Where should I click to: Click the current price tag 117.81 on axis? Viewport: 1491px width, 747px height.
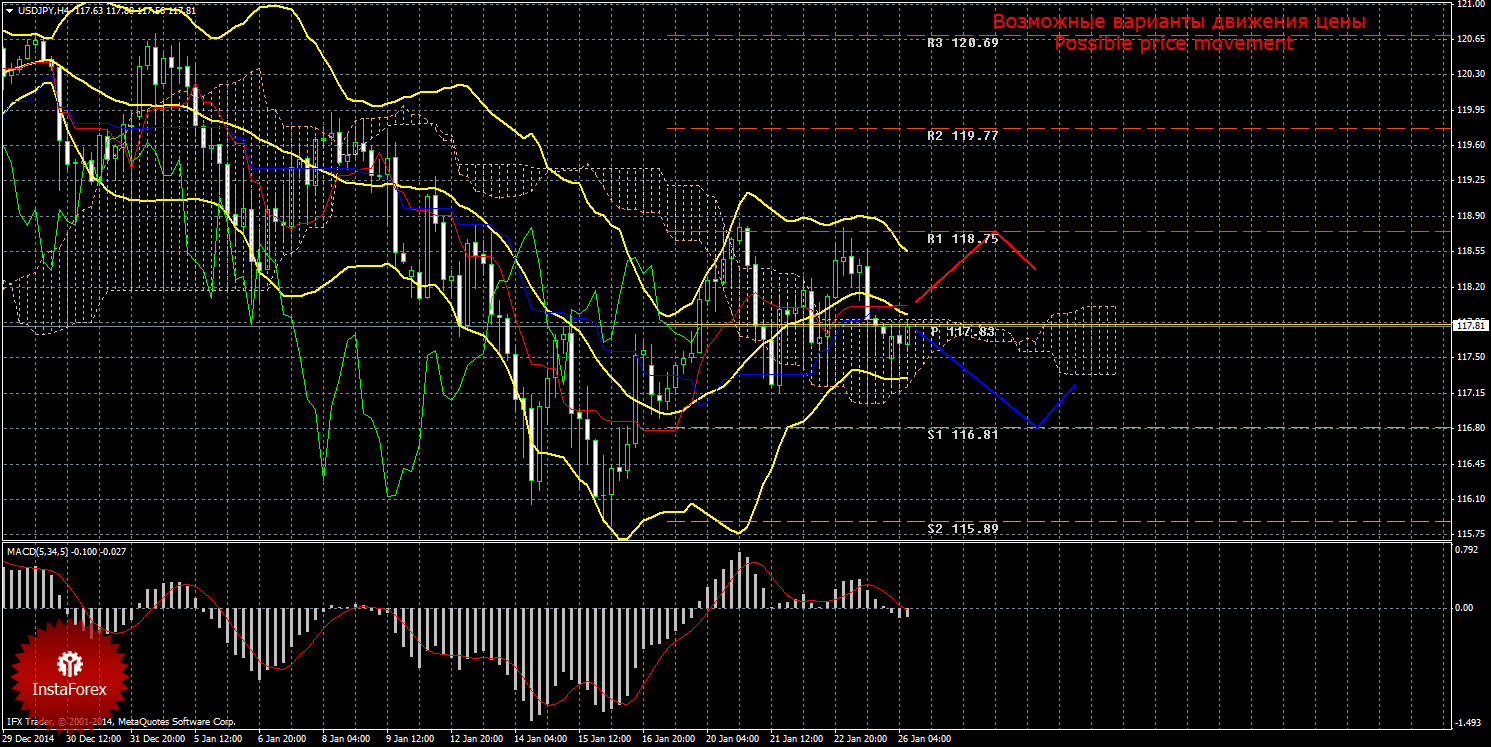click(x=1469, y=325)
